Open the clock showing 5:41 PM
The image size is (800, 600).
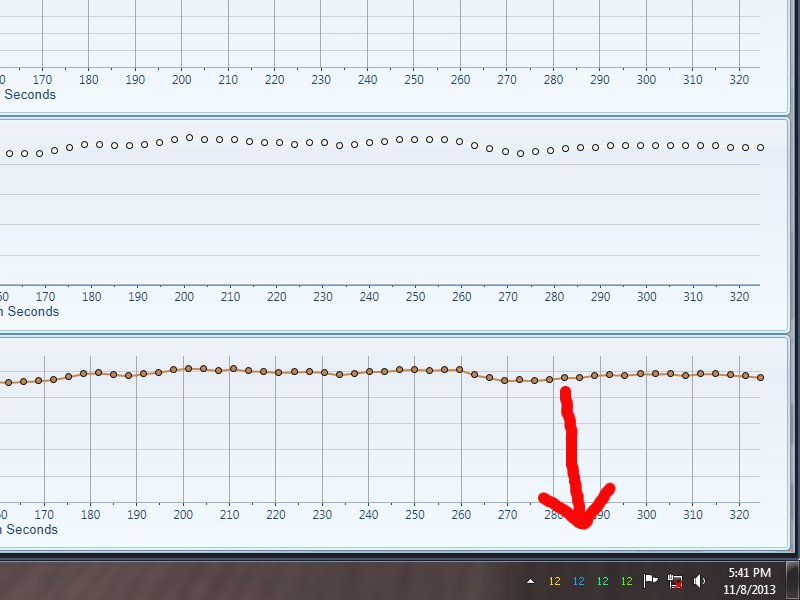(749, 580)
